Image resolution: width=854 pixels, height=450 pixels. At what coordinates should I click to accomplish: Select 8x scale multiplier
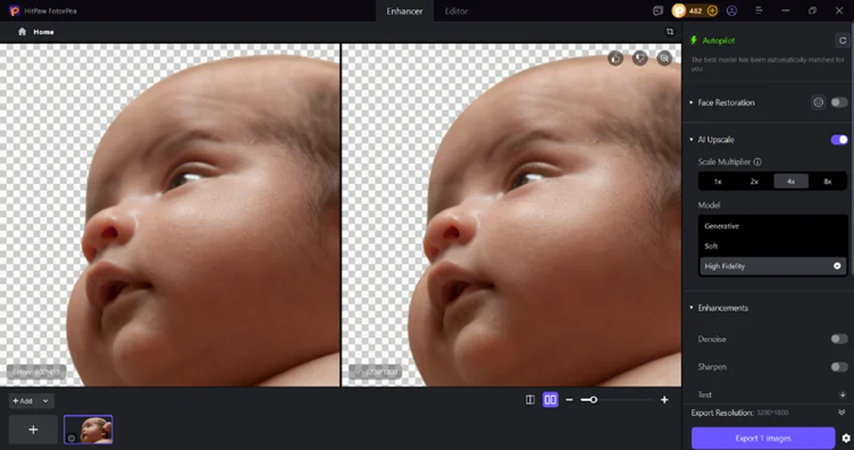(x=828, y=181)
